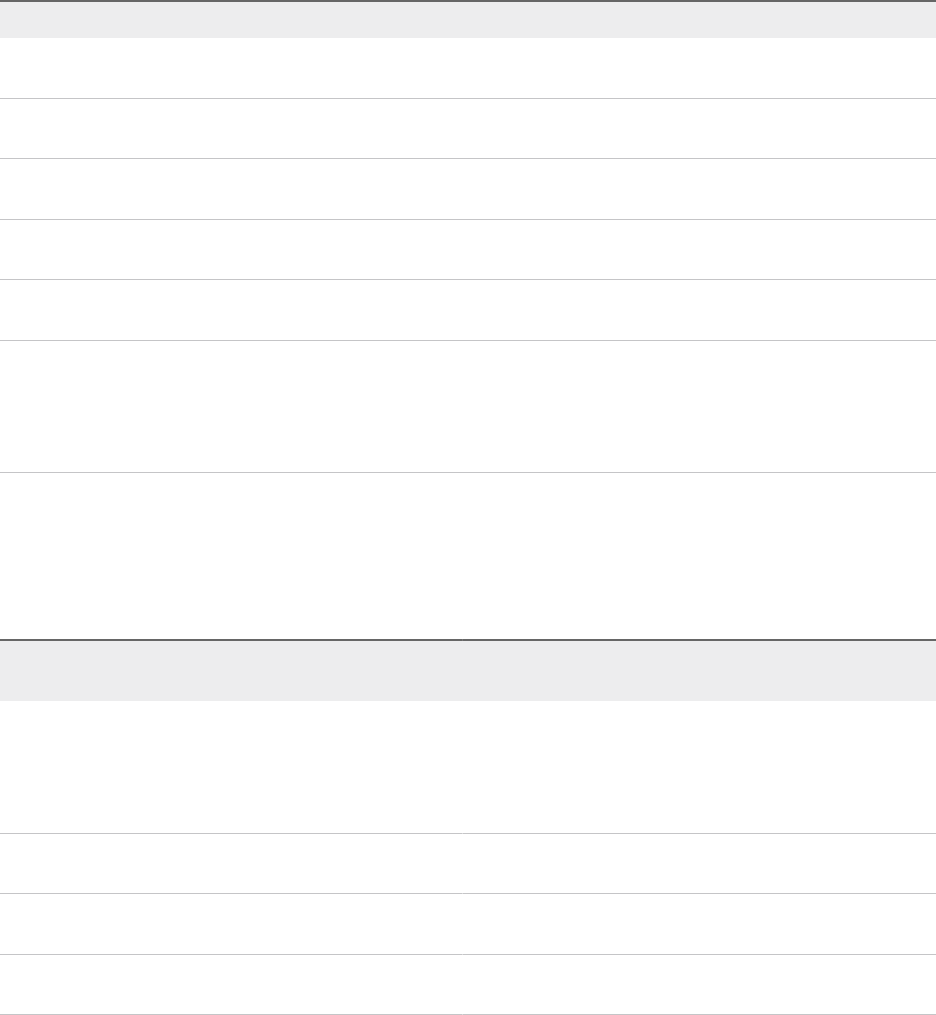Viewport: 936px width, 1015px height.
Task: Click the left cell of the lower table's last row
Action: (231, 984)
